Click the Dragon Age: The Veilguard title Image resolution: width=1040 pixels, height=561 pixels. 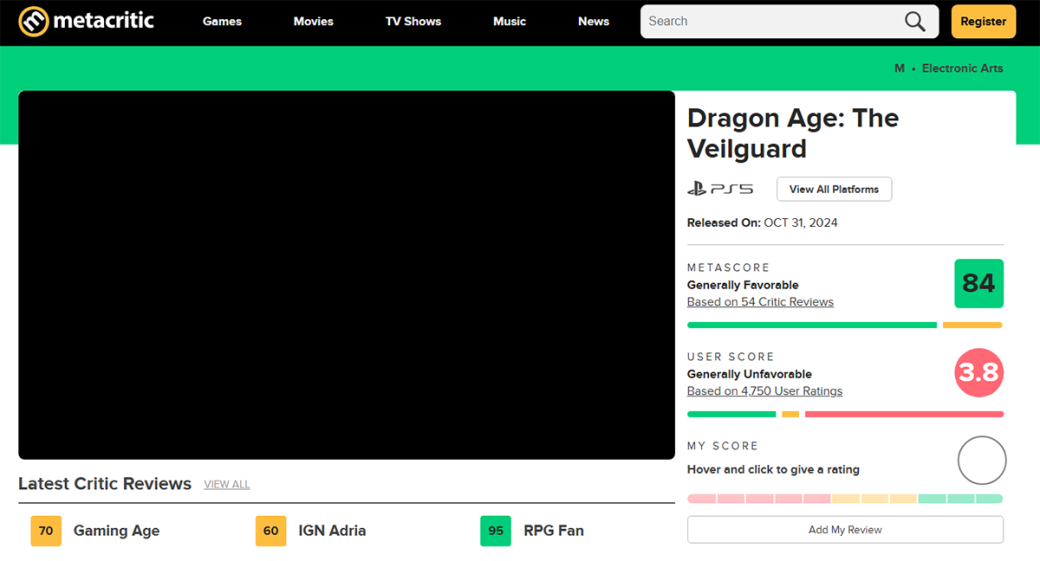click(793, 133)
